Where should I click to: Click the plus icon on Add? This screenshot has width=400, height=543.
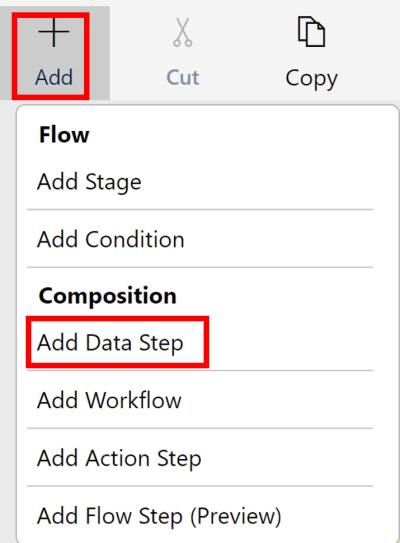(x=54, y=33)
